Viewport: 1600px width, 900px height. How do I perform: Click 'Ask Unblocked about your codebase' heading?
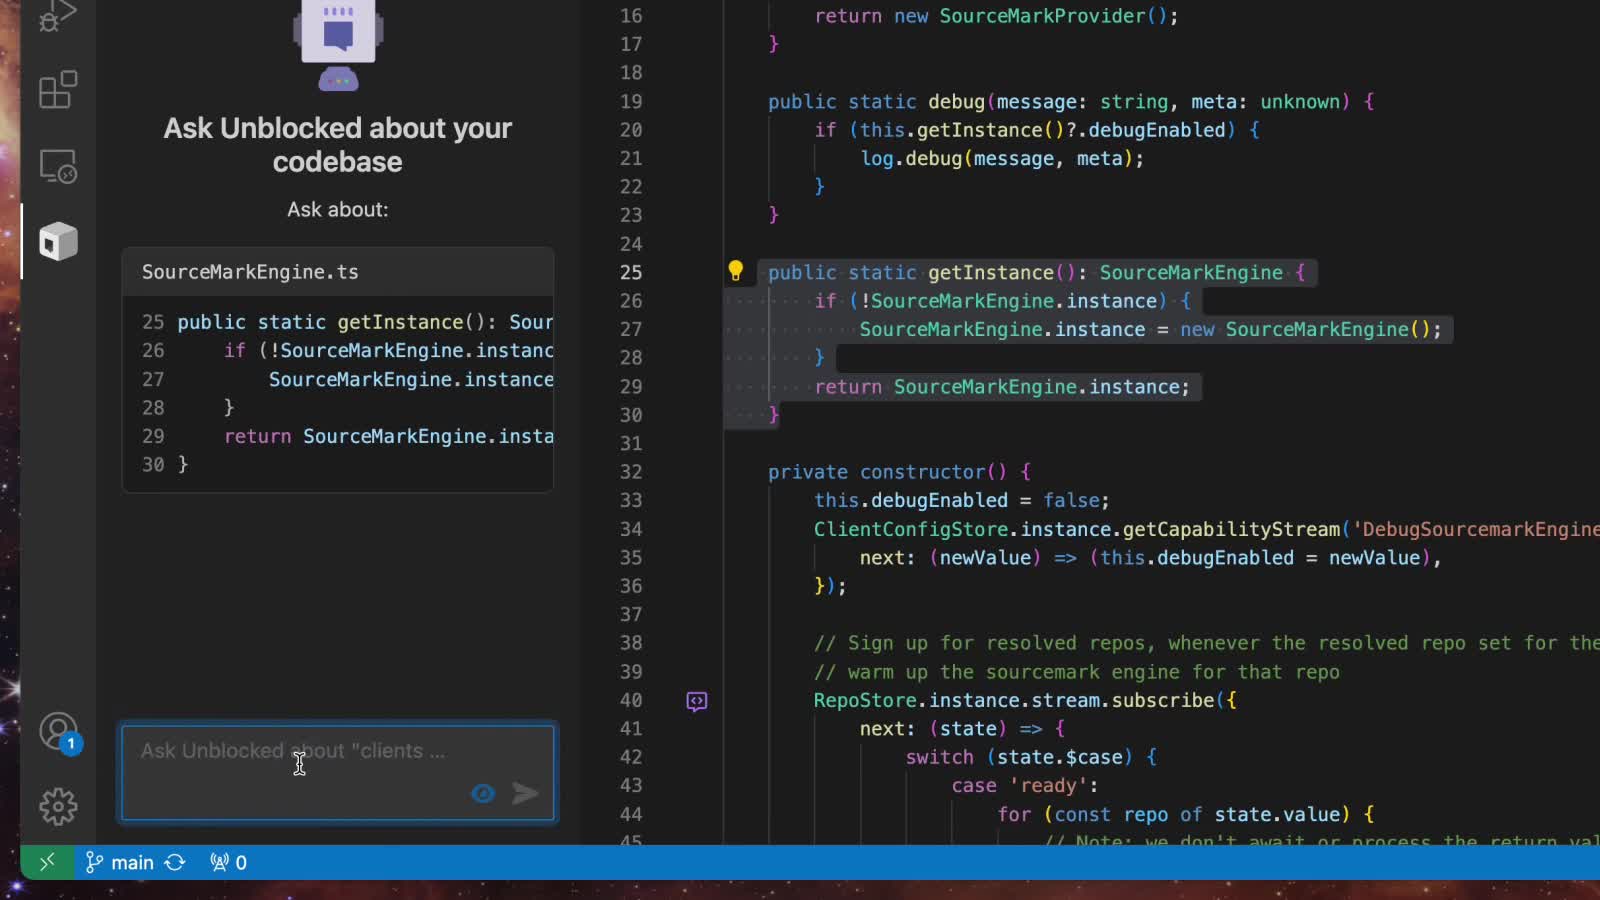(x=338, y=145)
